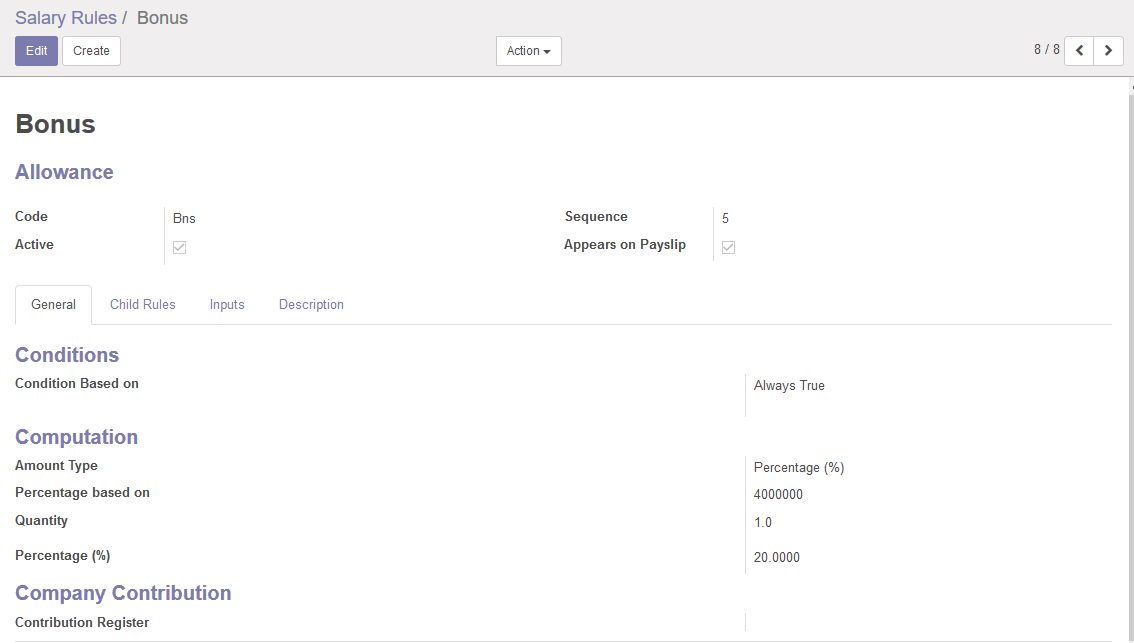Click the Sequence value 5
The height and width of the screenshot is (643, 1134).
pos(725,218)
